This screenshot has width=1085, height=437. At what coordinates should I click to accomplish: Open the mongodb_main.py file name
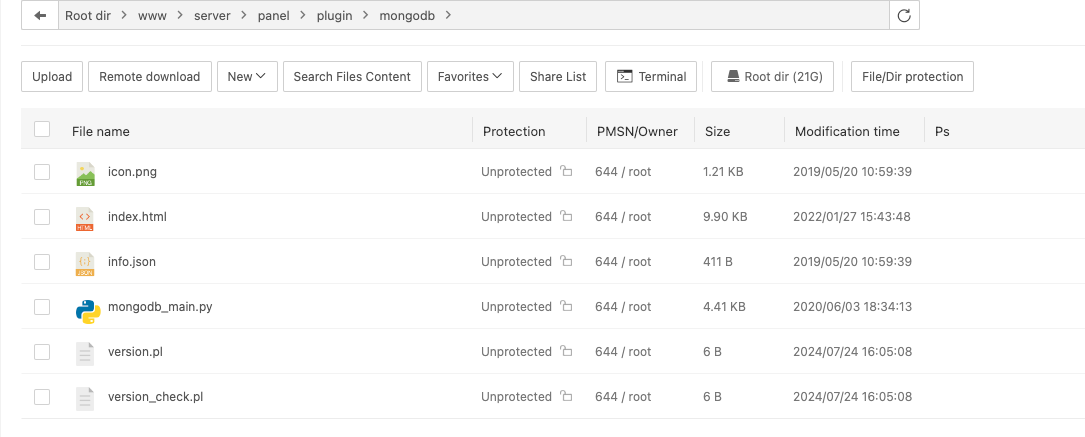(160, 307)
